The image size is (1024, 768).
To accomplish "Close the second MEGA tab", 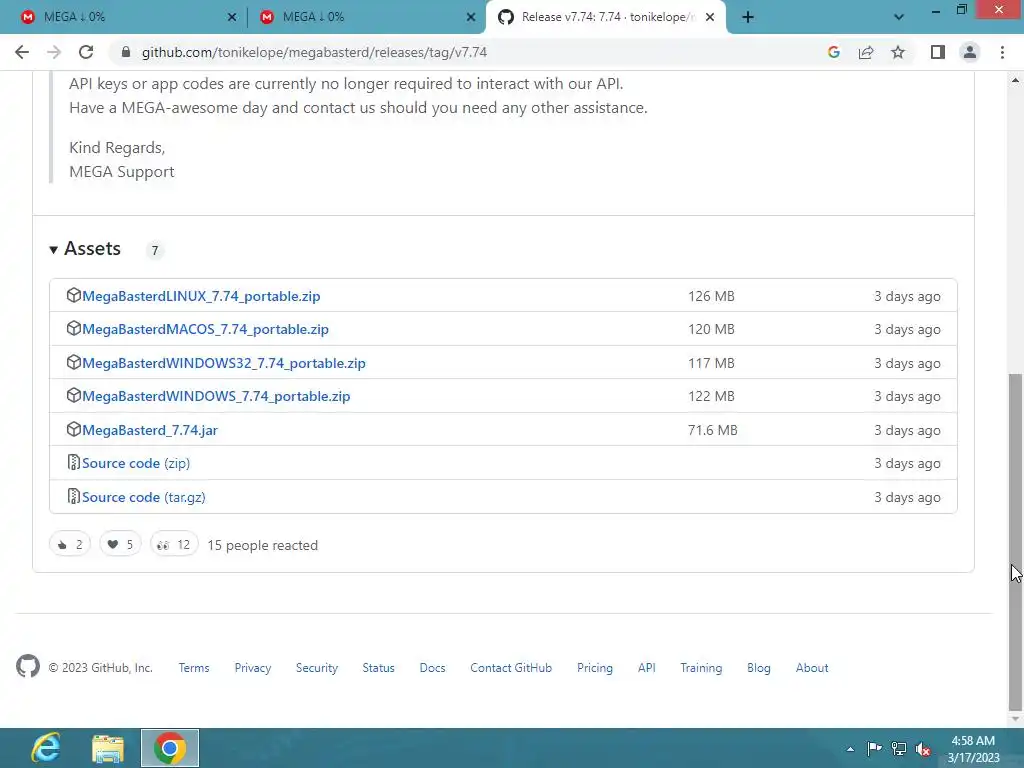I will pos(471,17).
